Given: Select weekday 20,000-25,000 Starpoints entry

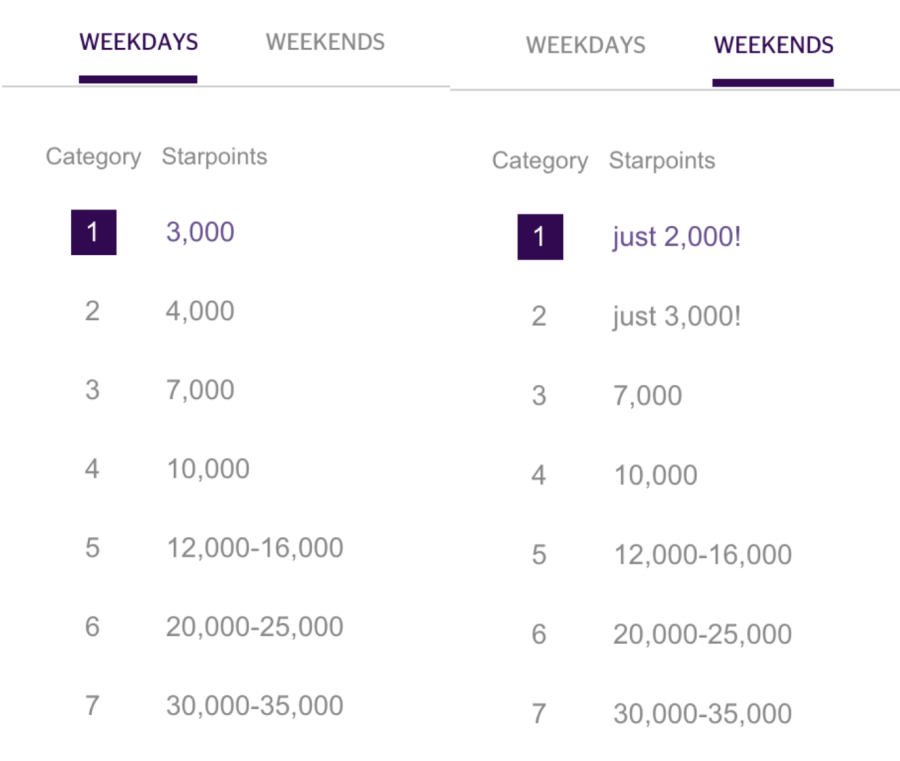Looking at the screenshot, I should pos(254,627).
